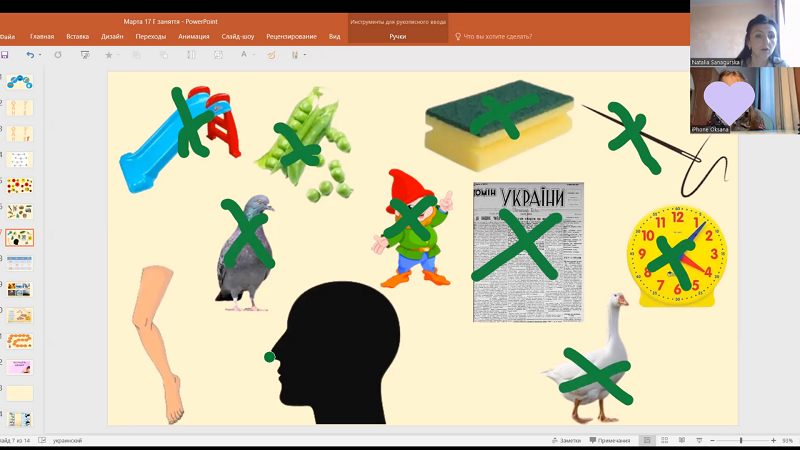
Task: Open the Рецензирование tab
Action: (x=291, y=37)
